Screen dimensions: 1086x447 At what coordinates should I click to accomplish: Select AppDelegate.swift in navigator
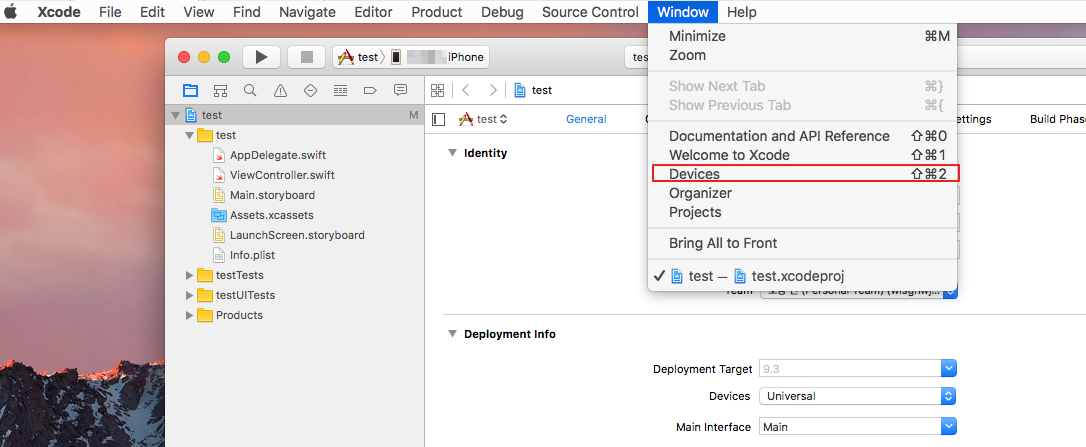[277, 155]
